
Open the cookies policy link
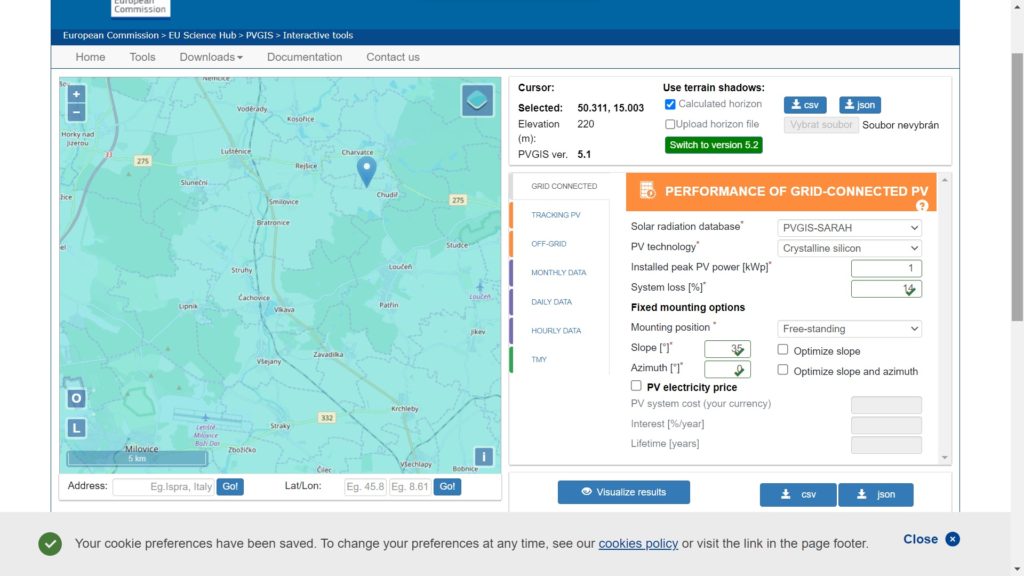pyautogui.click(x=638, y=543)
